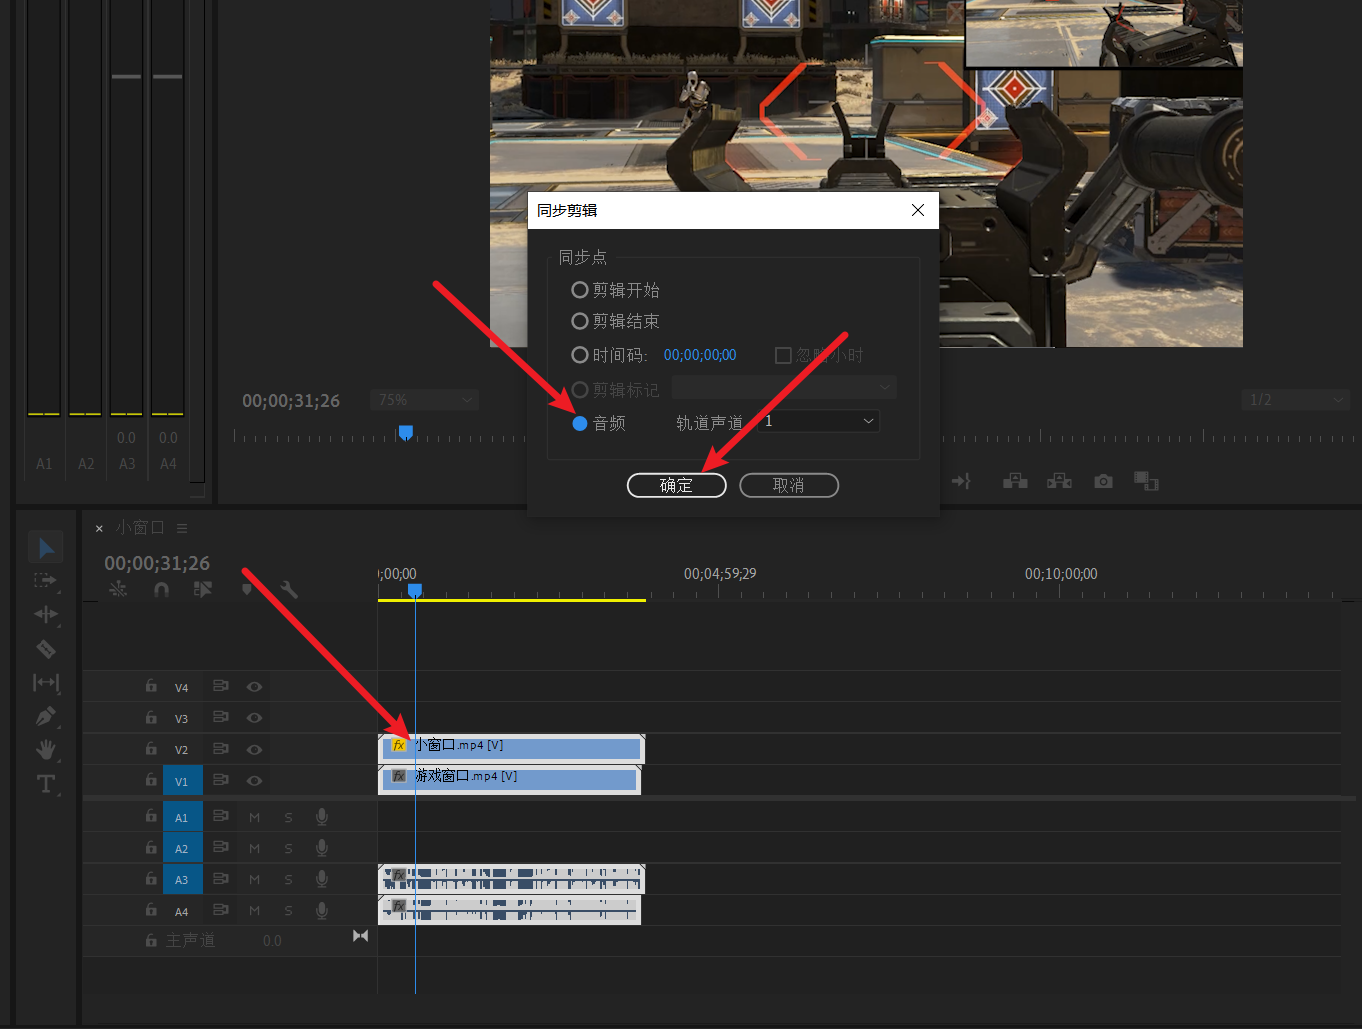Image resolution: width=1362 pixels, height=1029 pixels.
Task: Click 确定 to confirm synchronization
Action: (x=676, y=485)
